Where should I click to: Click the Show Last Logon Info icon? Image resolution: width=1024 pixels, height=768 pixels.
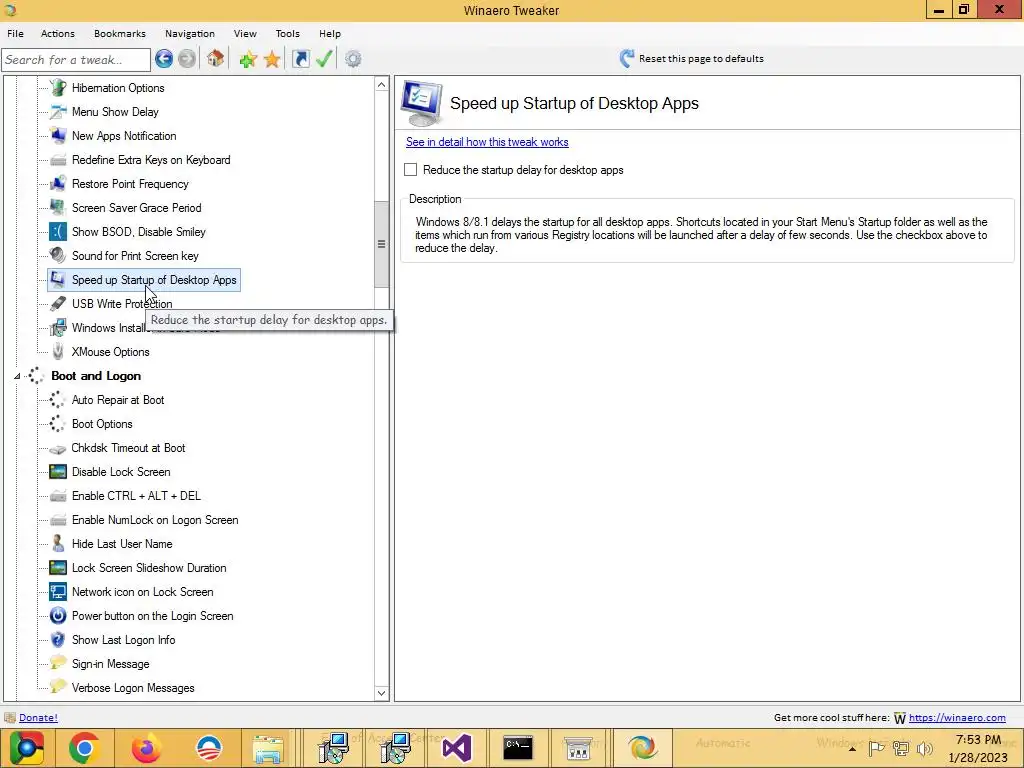pyautogui.click(x=58, y=640)
